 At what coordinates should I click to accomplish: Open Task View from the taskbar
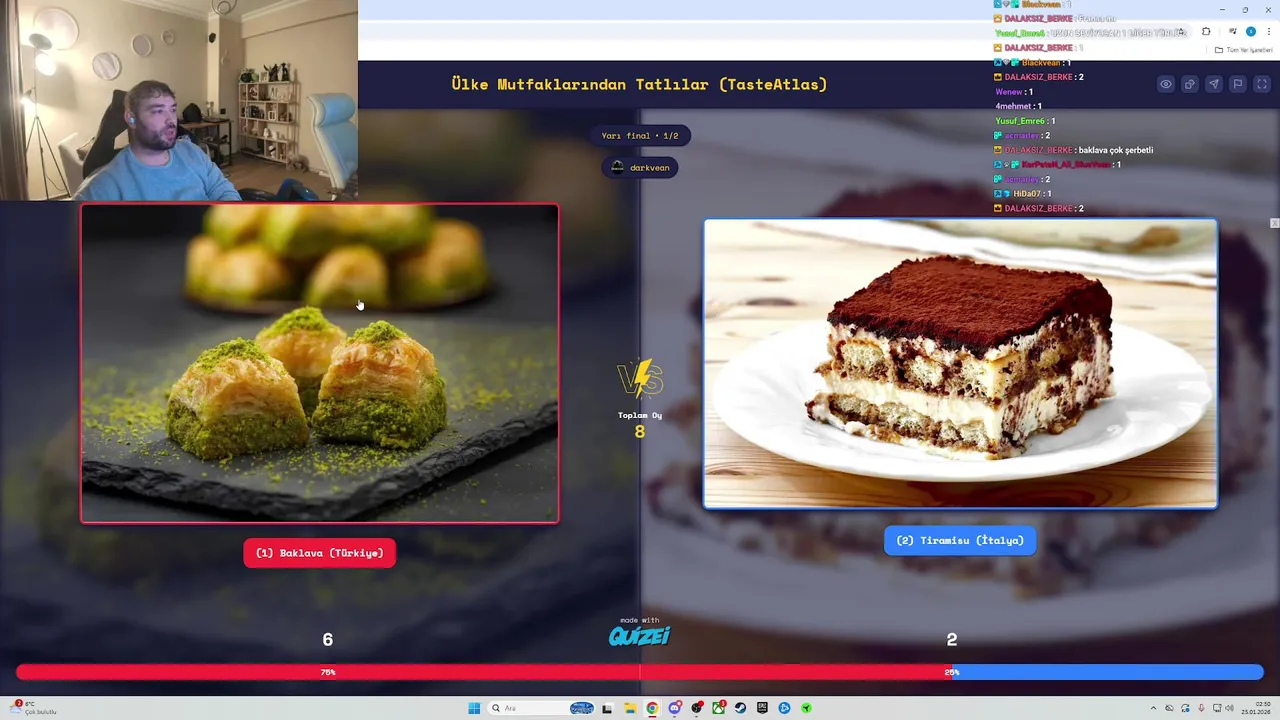tap(607, 708)
